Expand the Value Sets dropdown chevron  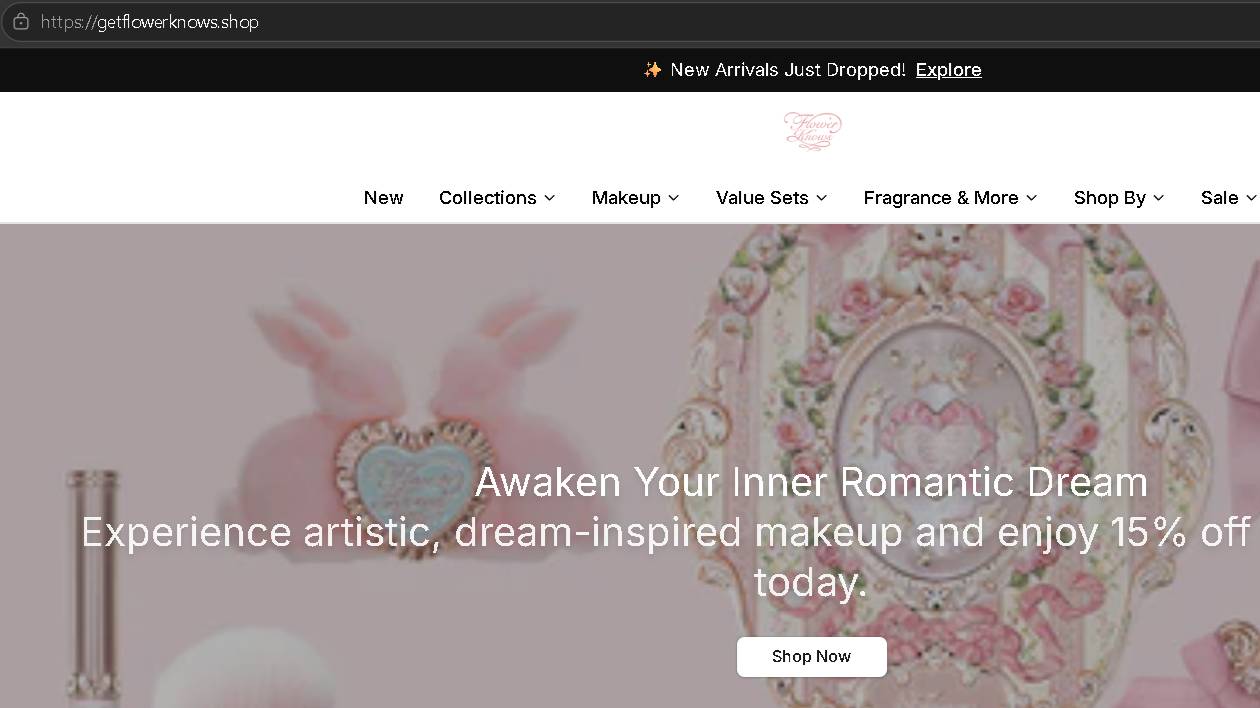tap(821, 198)
